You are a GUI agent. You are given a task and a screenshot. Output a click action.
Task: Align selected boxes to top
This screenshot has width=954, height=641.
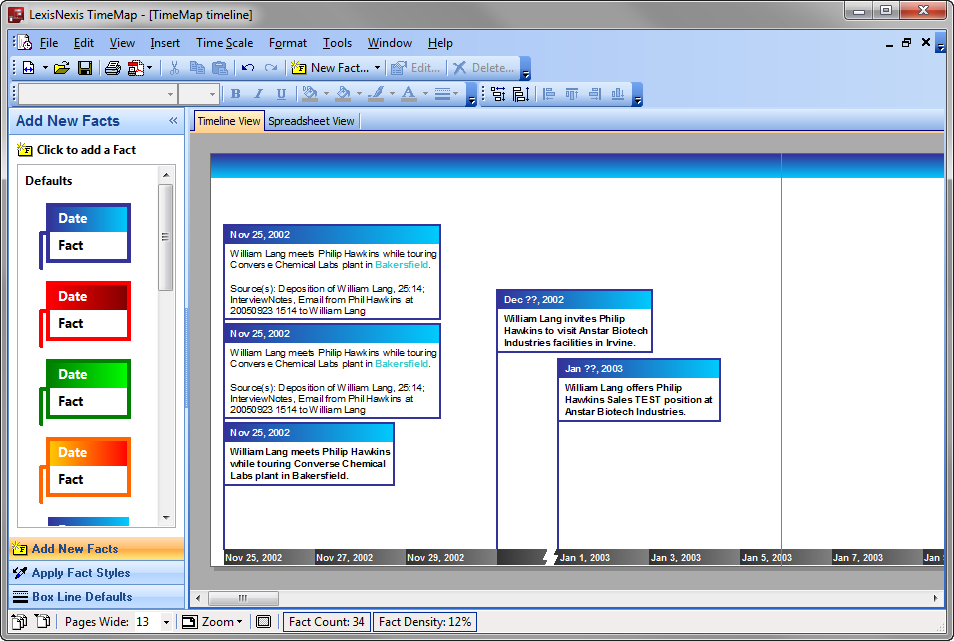[572, 94]
